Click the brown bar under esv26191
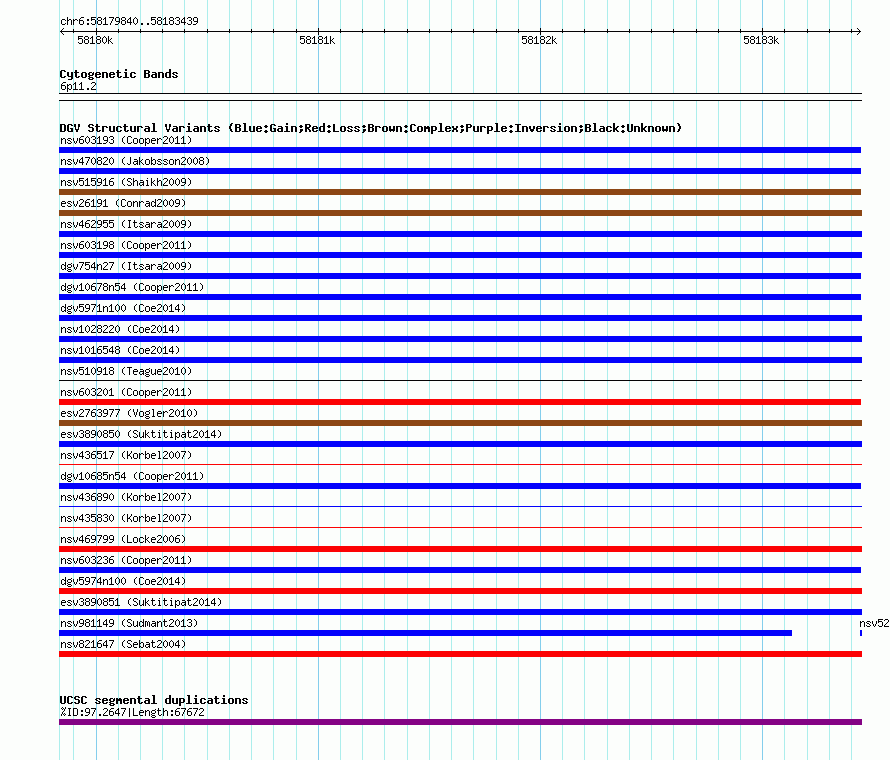The width and height of the screenshot is (890, 760). coord(460,213)
